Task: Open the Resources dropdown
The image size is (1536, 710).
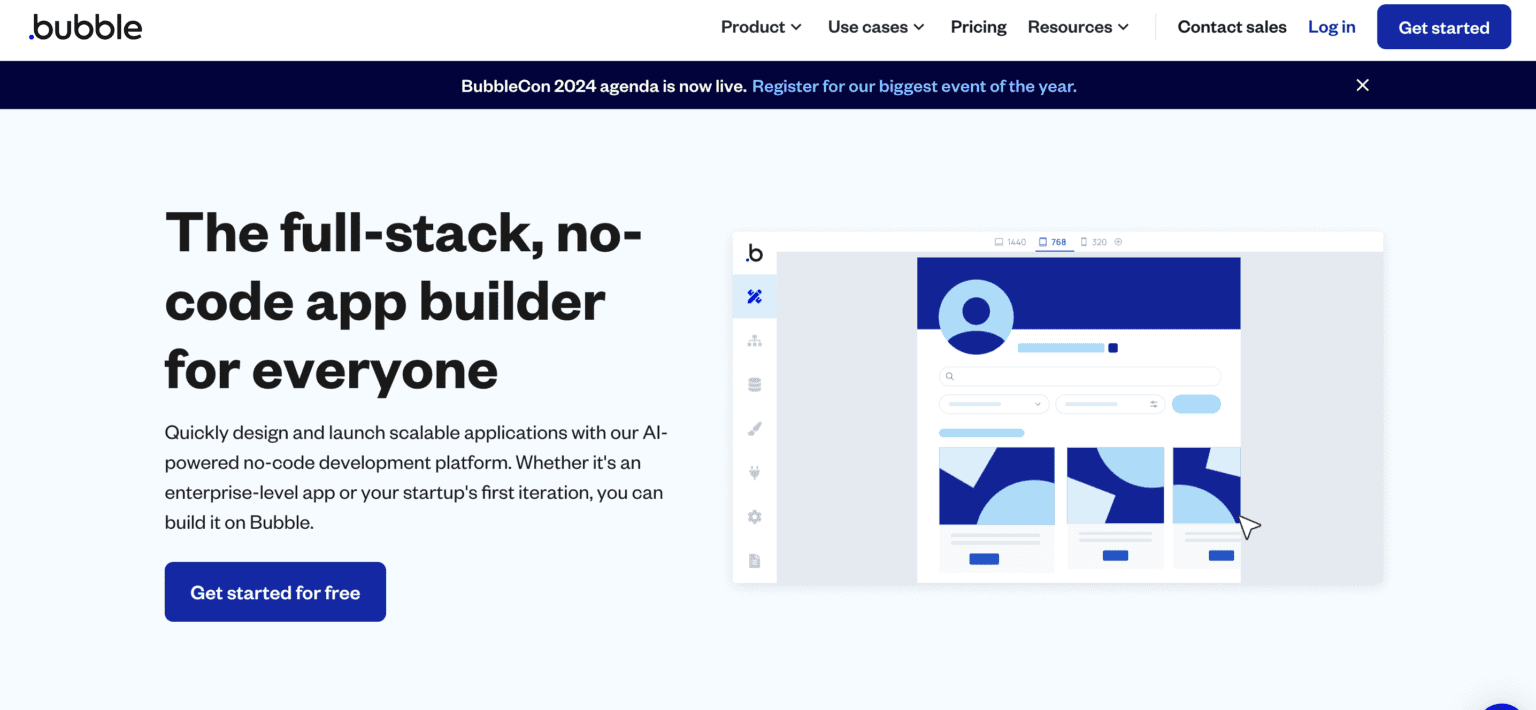Action: pos(1078,27)
